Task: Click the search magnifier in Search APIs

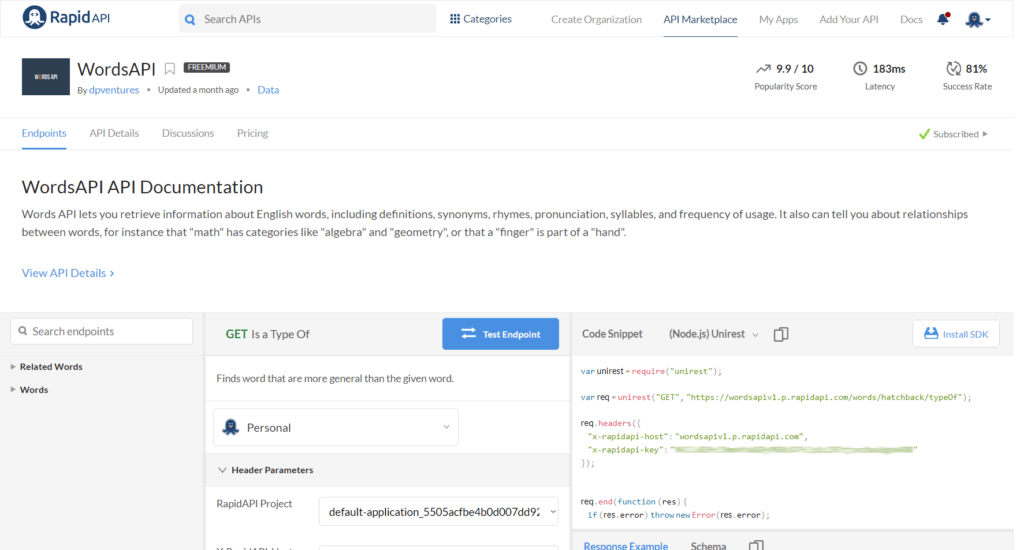Action: pyautogui.click(x=190, y=20)
